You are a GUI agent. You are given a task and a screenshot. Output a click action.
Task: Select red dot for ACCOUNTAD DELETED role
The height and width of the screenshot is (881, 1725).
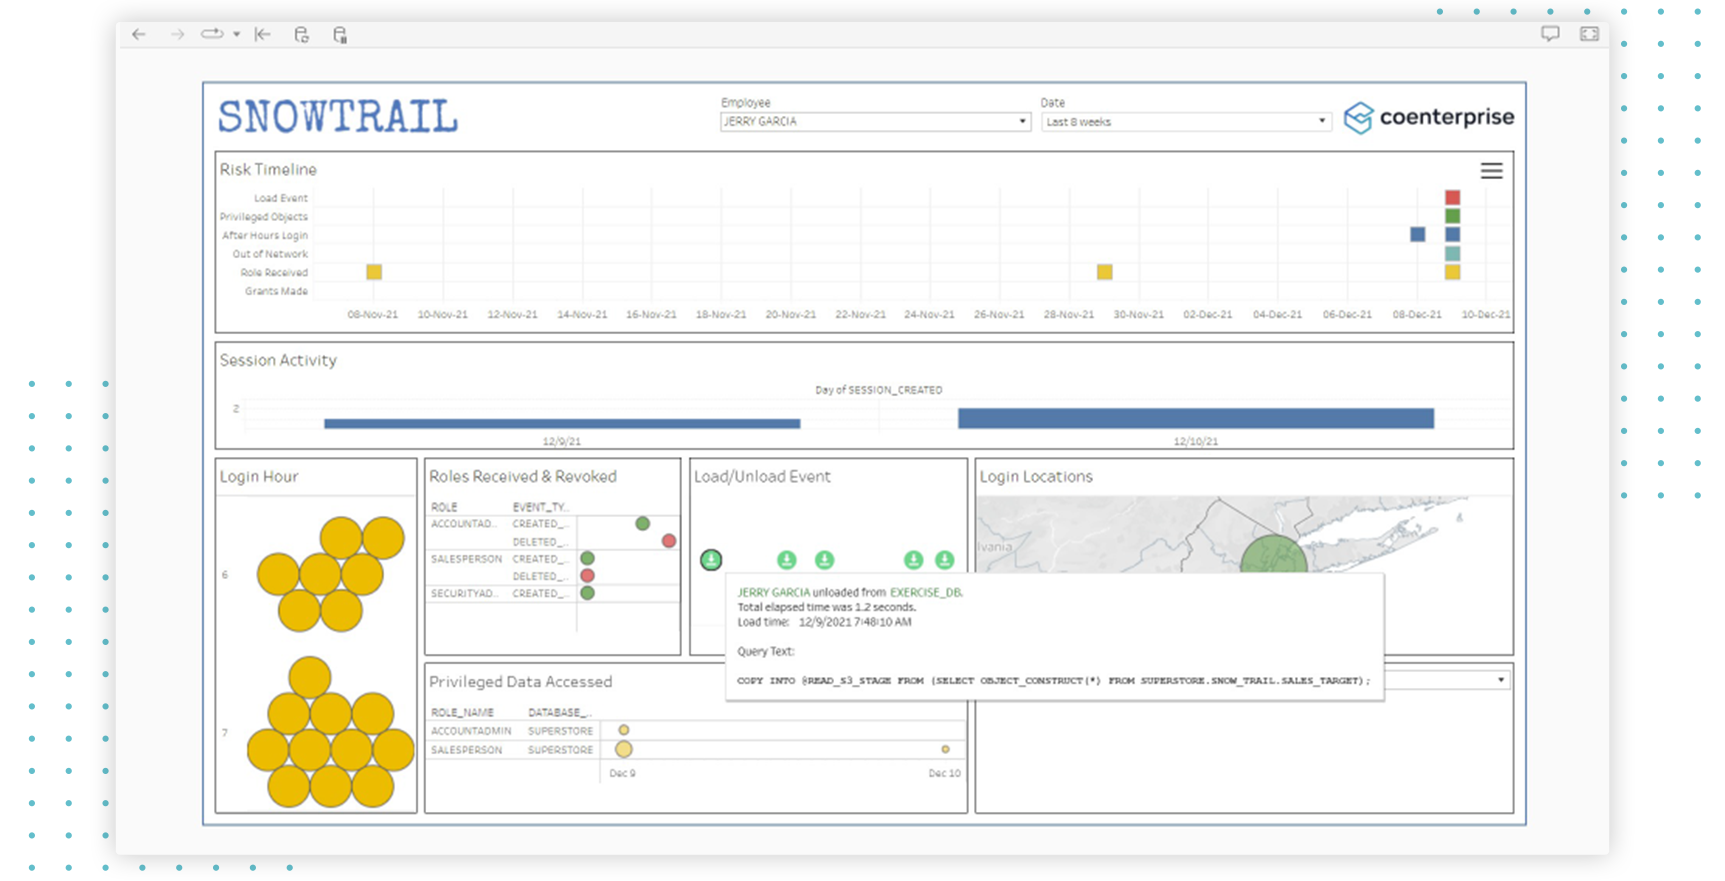point(668,541)
